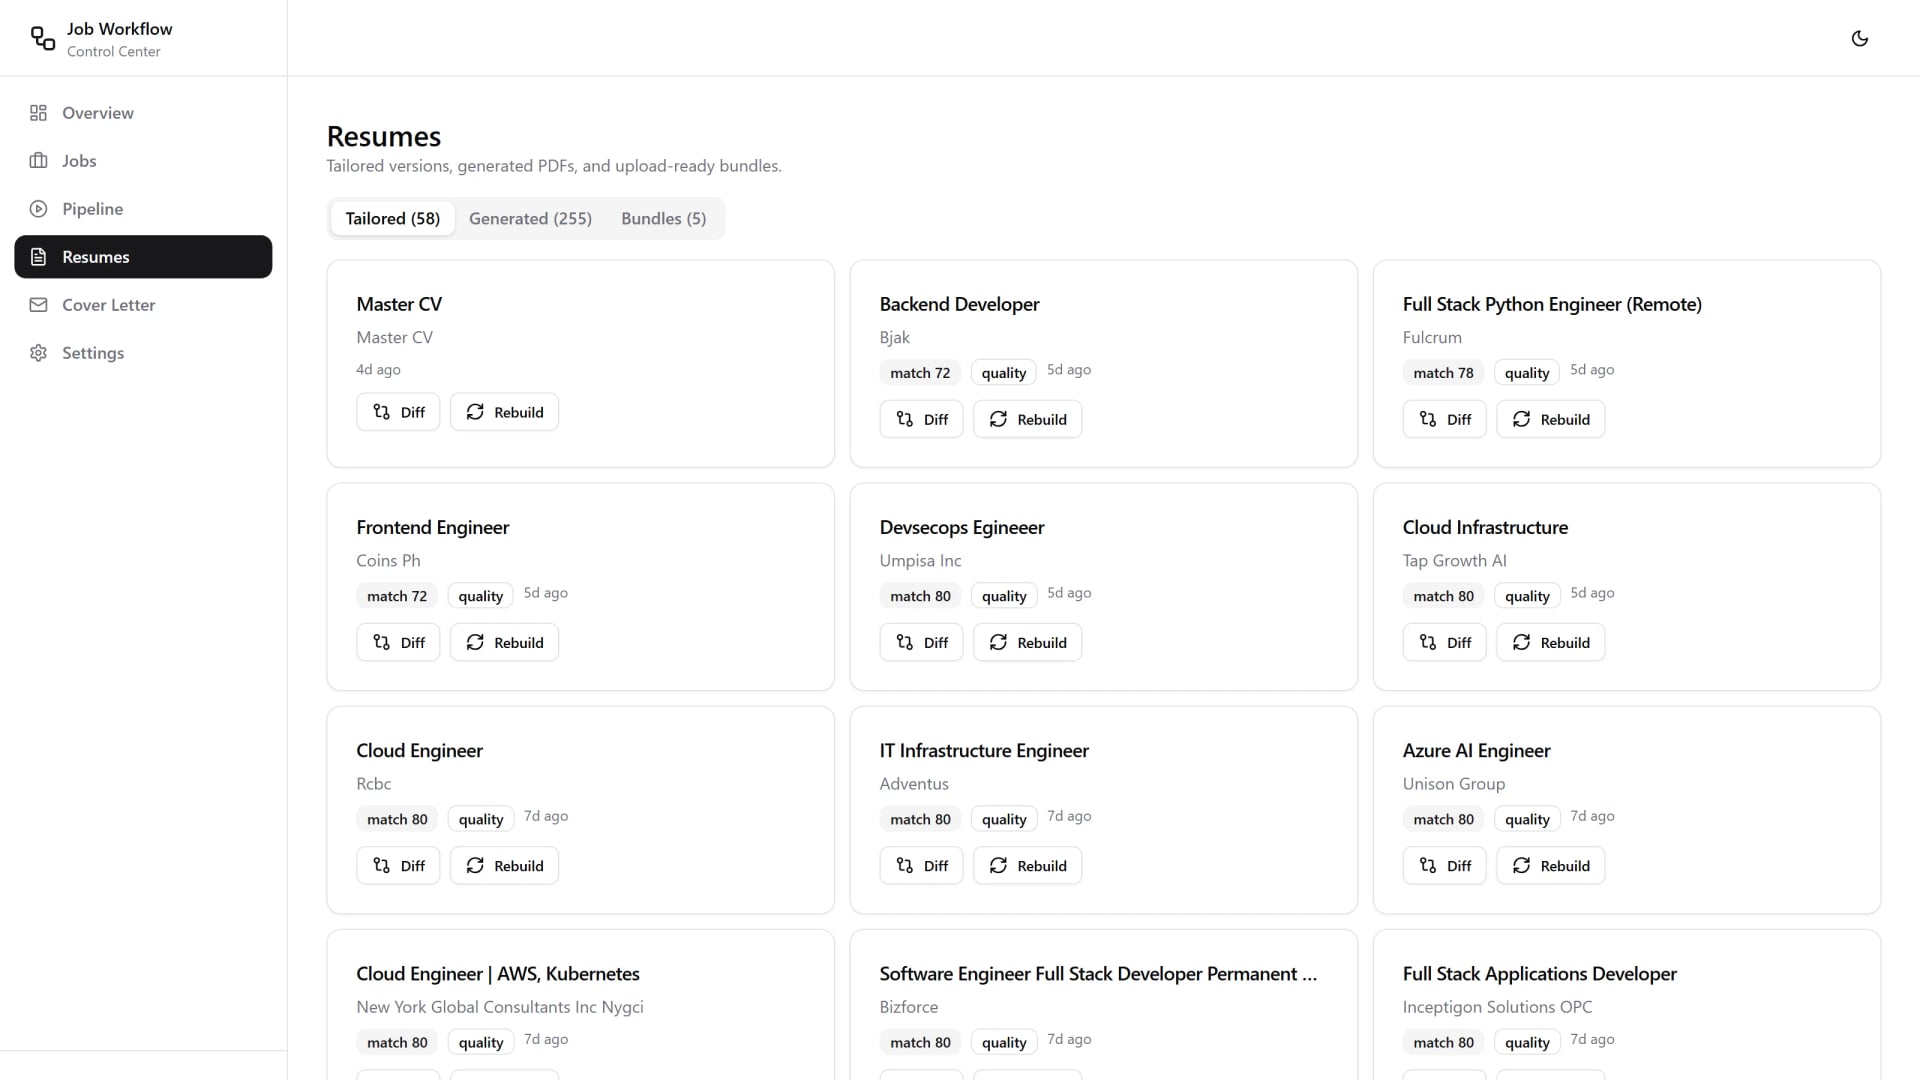Click the quality badge on Coins Ph card
This screenshot has height=1080, width=1920.
coord(481,596)
